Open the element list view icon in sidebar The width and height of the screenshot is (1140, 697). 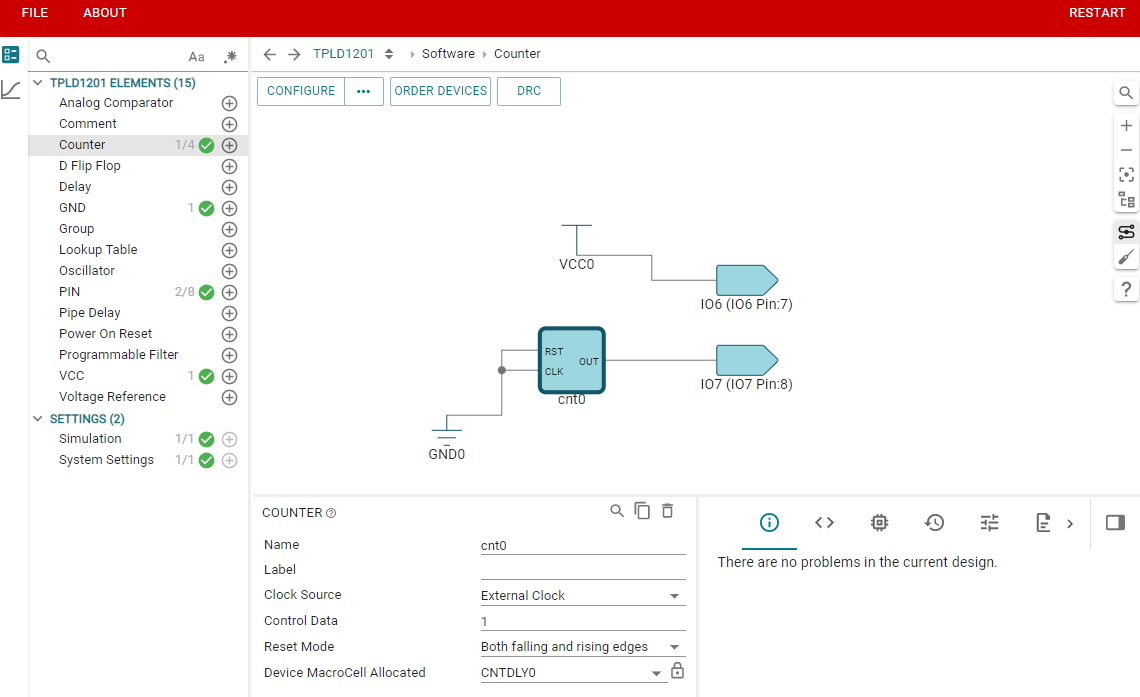(11, 55)
